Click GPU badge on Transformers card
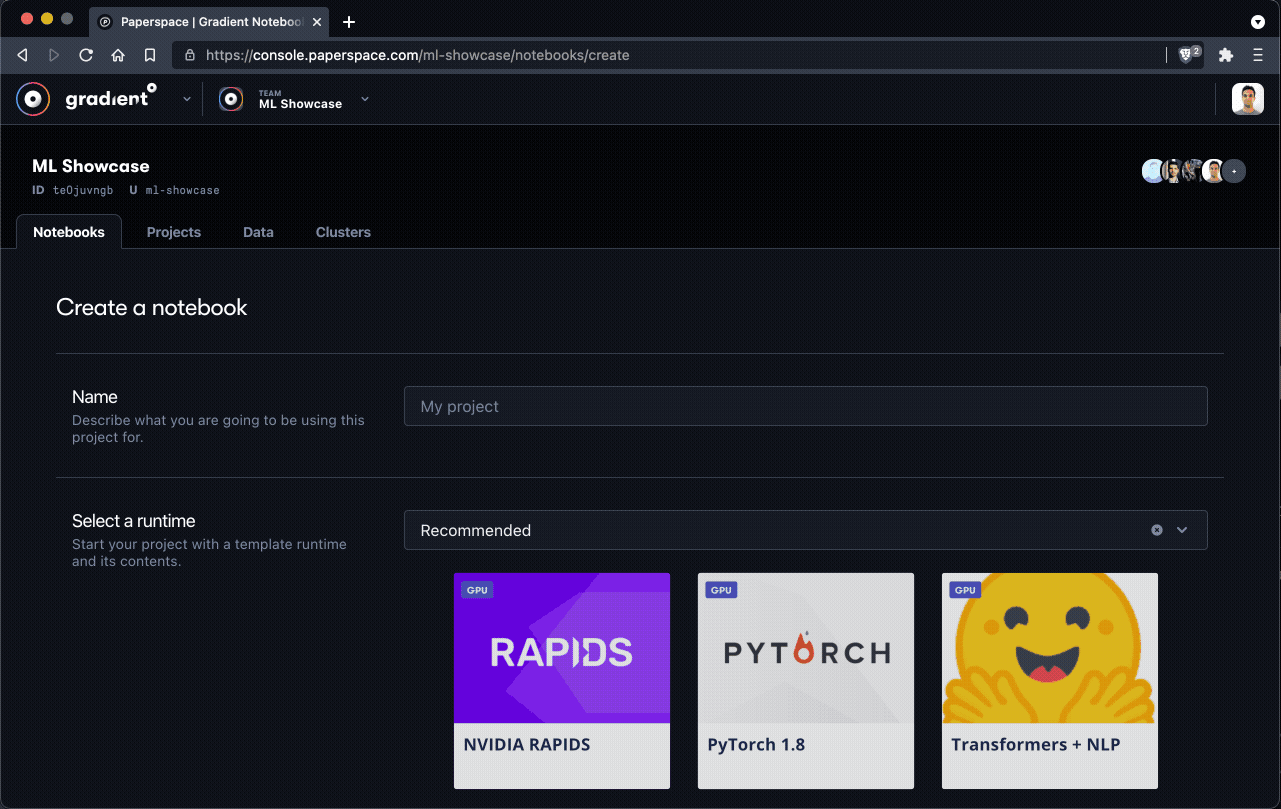This screenshot has height=809, width=1281. coord(965,590)
